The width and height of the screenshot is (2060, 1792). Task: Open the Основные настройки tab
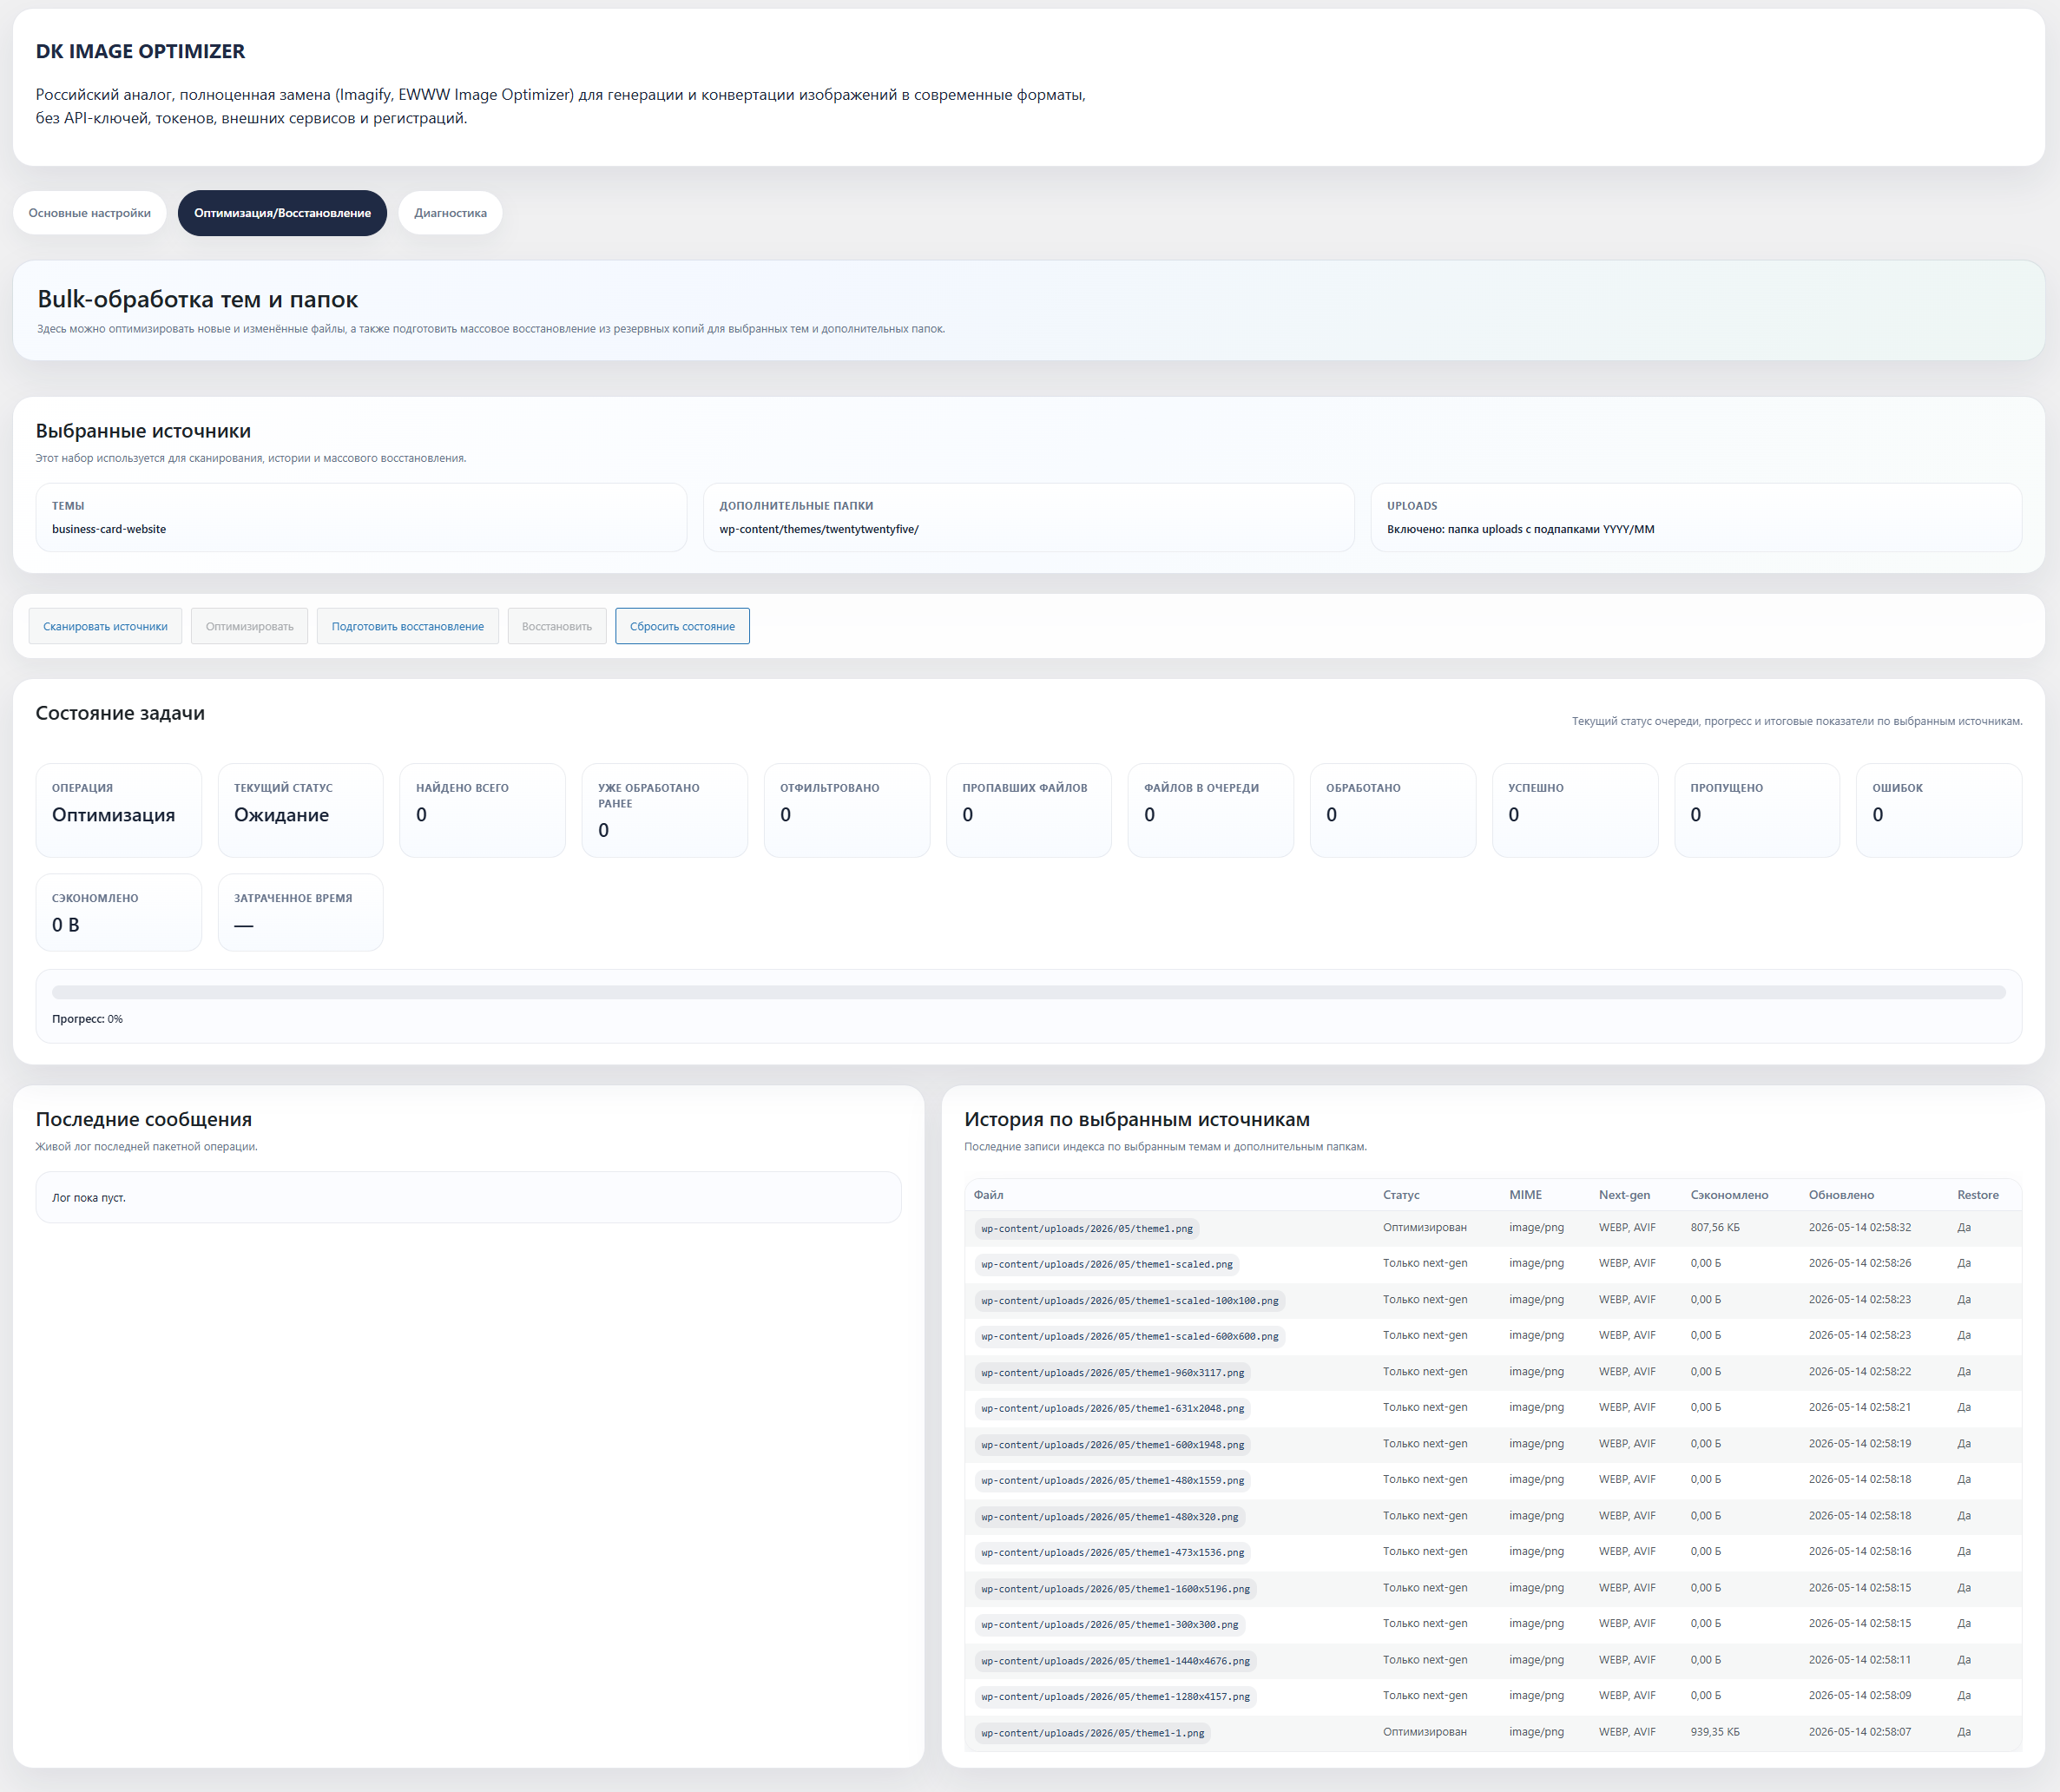coord(89,213)
